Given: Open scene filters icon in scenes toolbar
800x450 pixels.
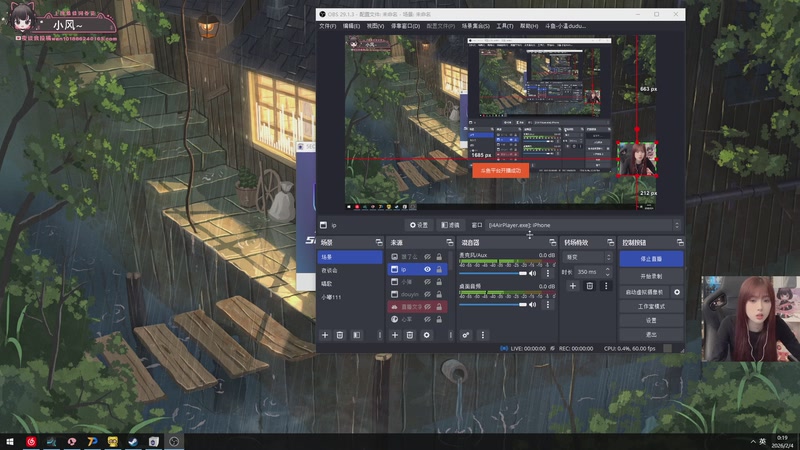Looking at the screenshot, I should [357, 335].
